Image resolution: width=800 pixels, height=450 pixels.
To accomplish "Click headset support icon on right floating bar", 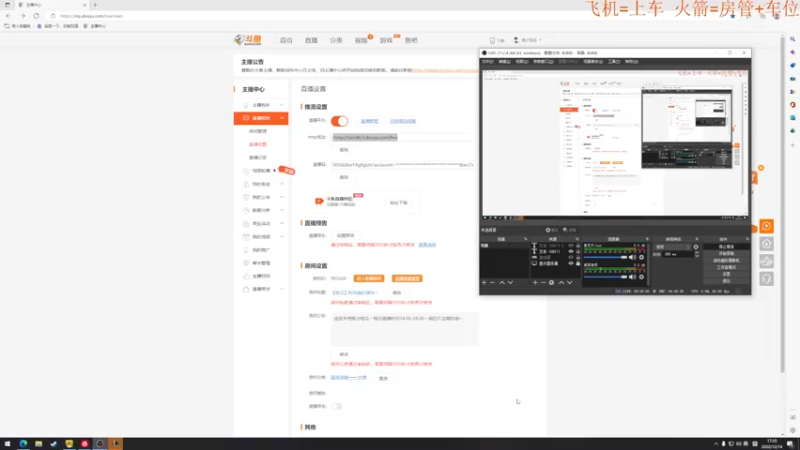I will (x=766, y=279).
